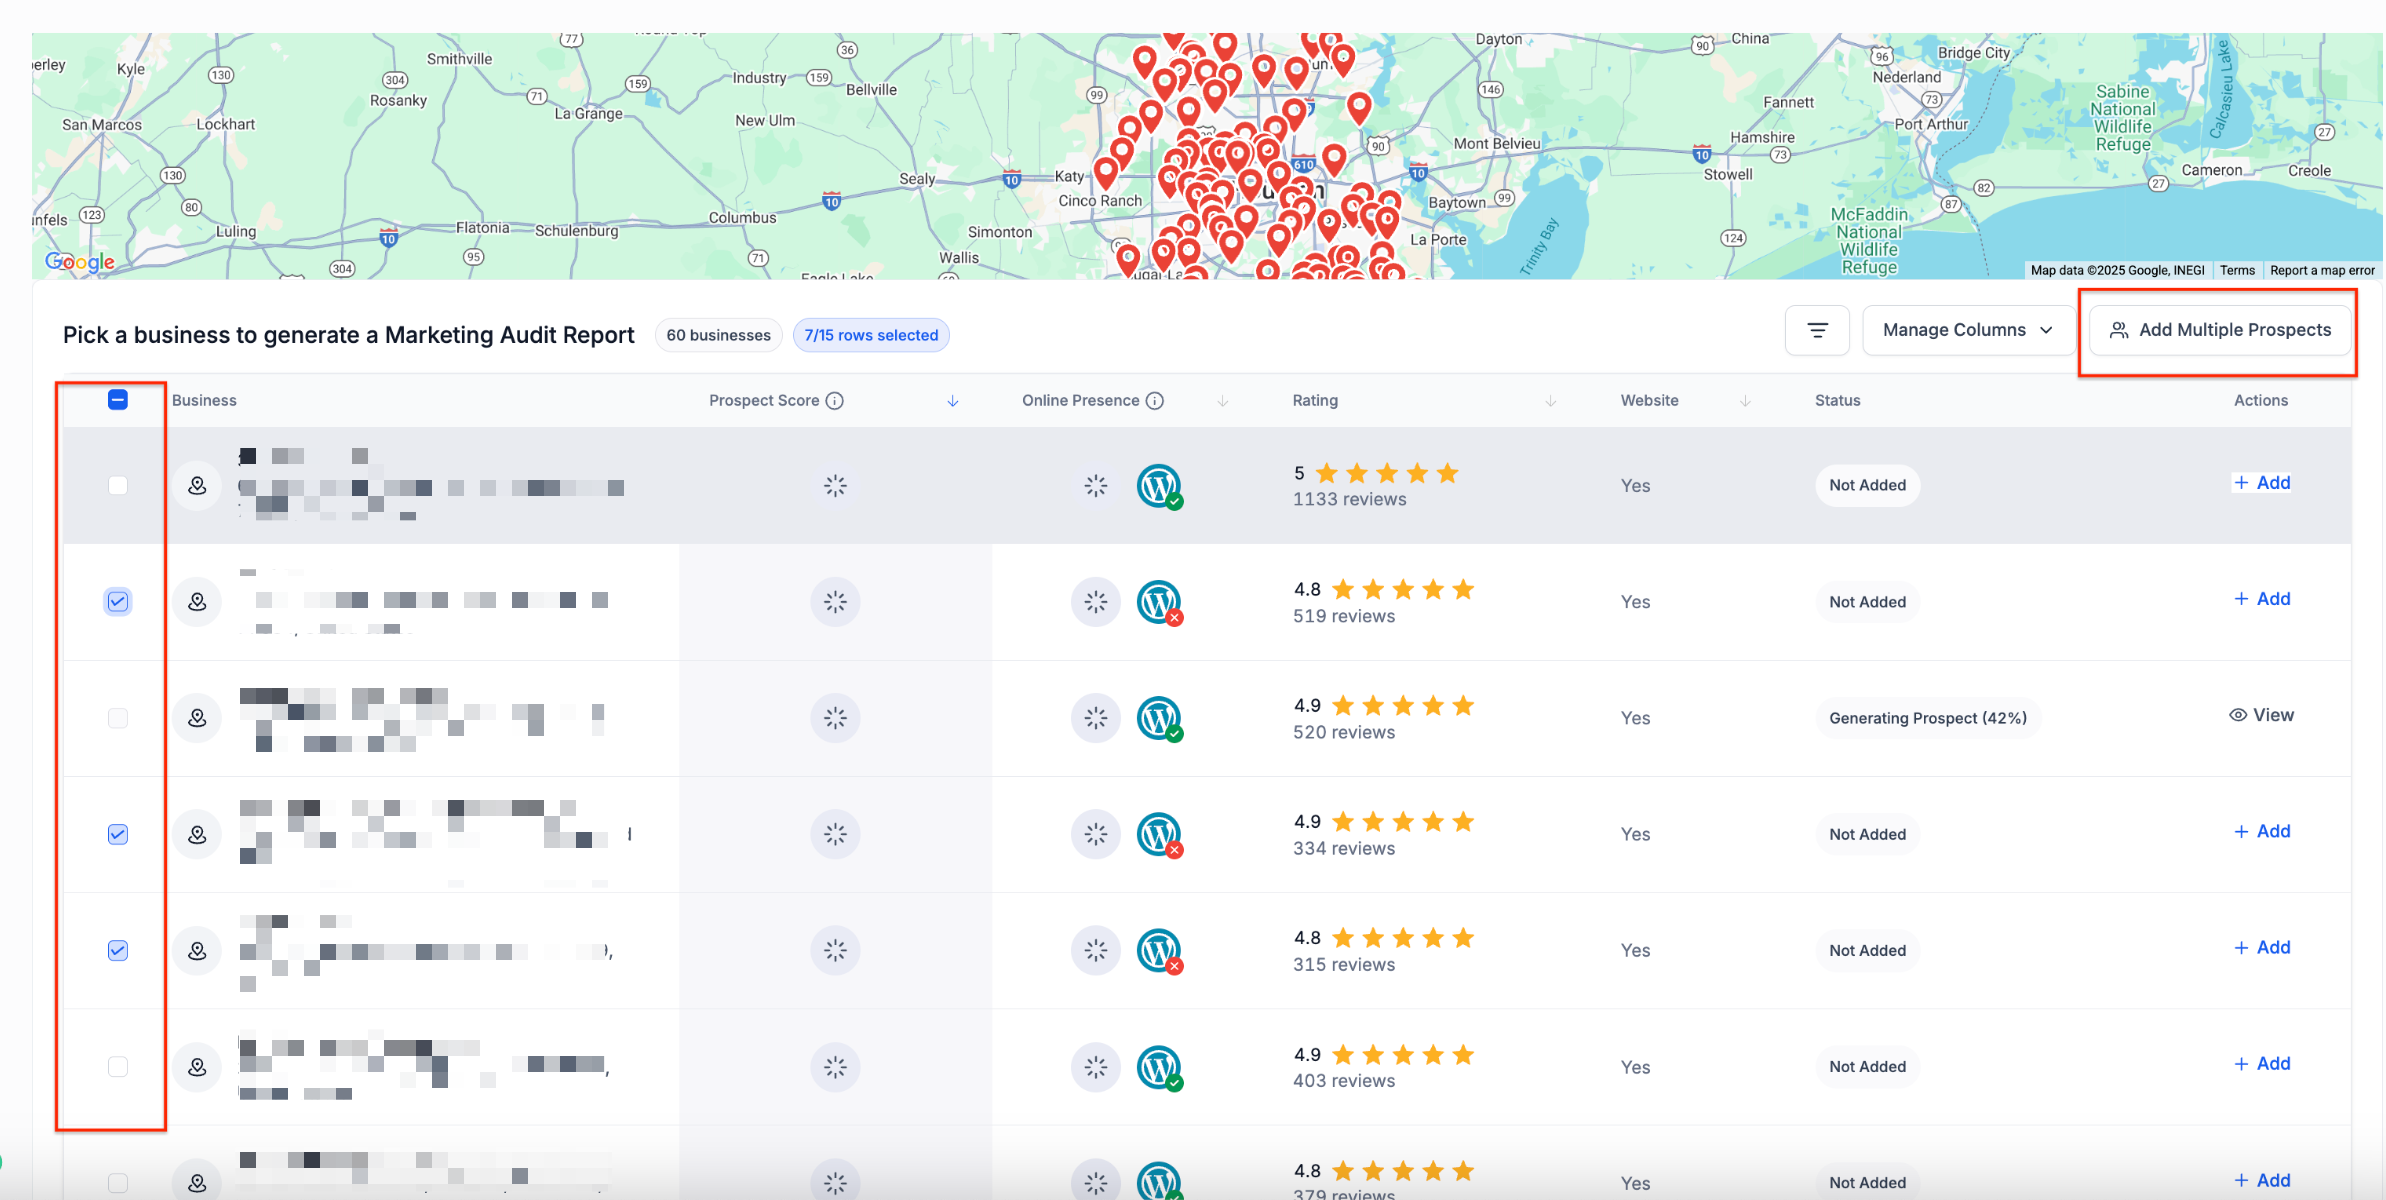Add the 519 reviews business prospect

2262,599
